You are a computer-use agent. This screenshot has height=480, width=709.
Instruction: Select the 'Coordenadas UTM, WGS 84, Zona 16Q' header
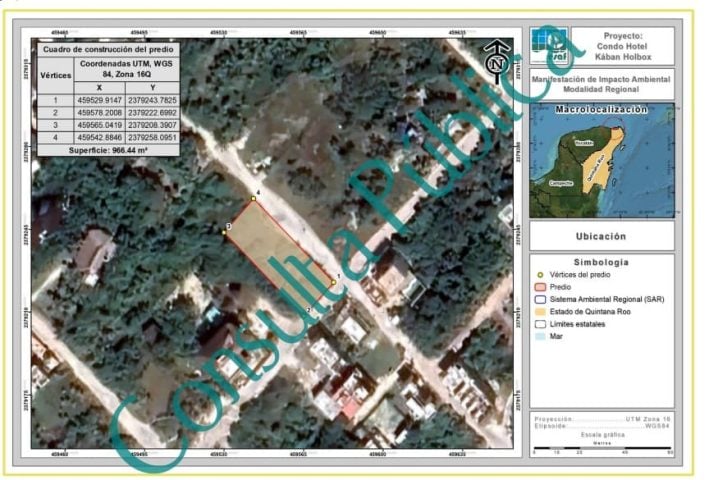pos(126,69)
